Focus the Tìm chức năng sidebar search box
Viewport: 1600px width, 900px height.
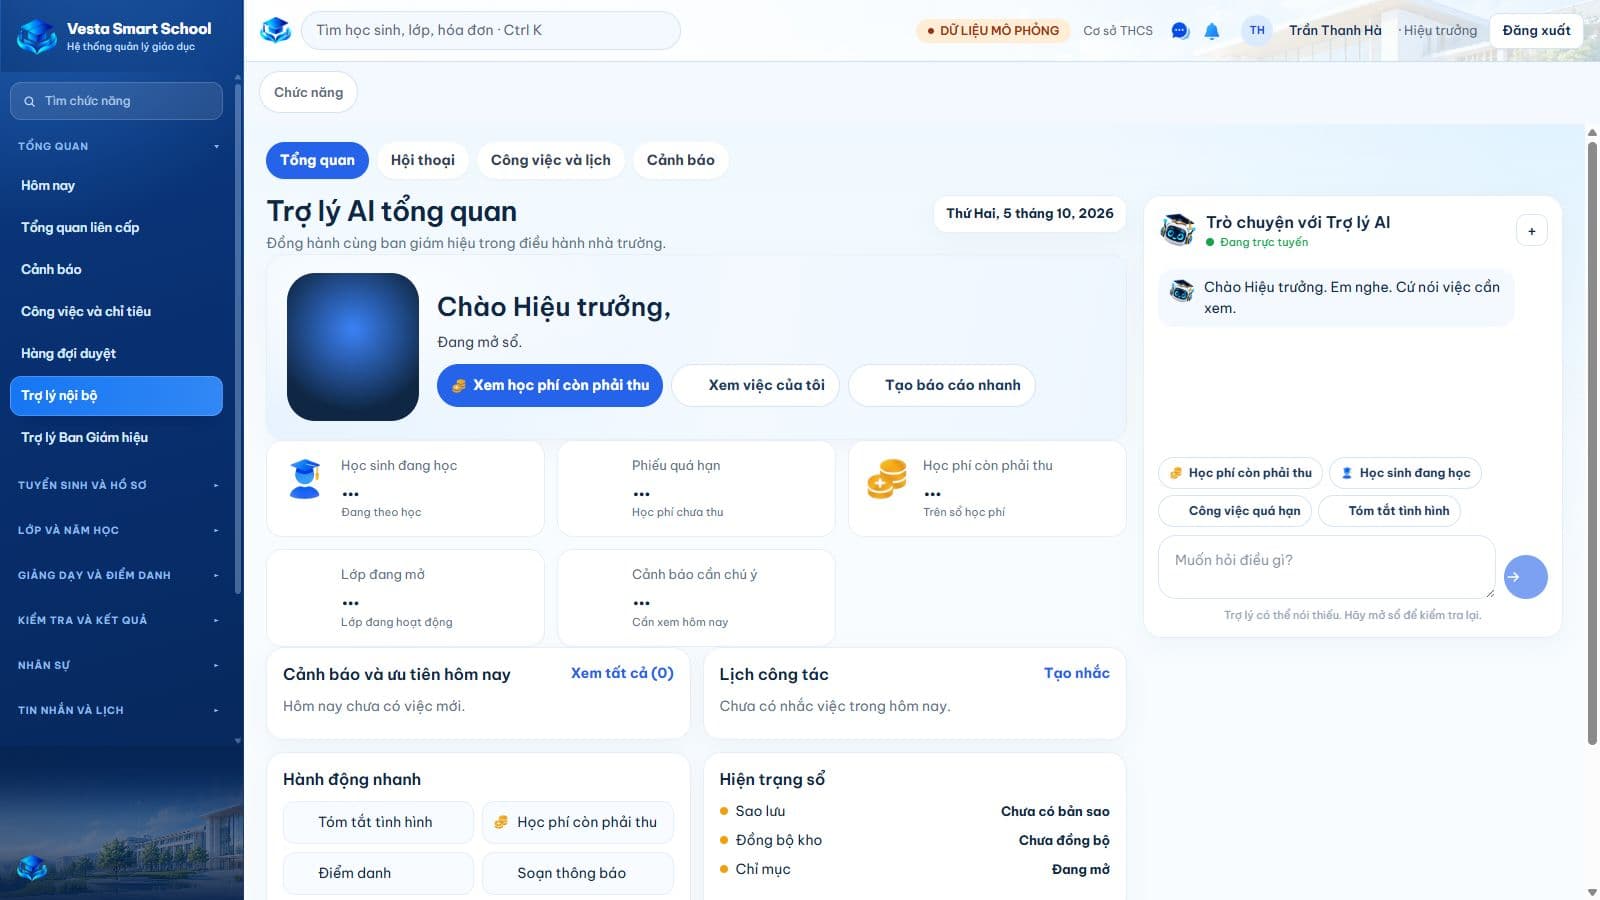click(x=116, y=101)
